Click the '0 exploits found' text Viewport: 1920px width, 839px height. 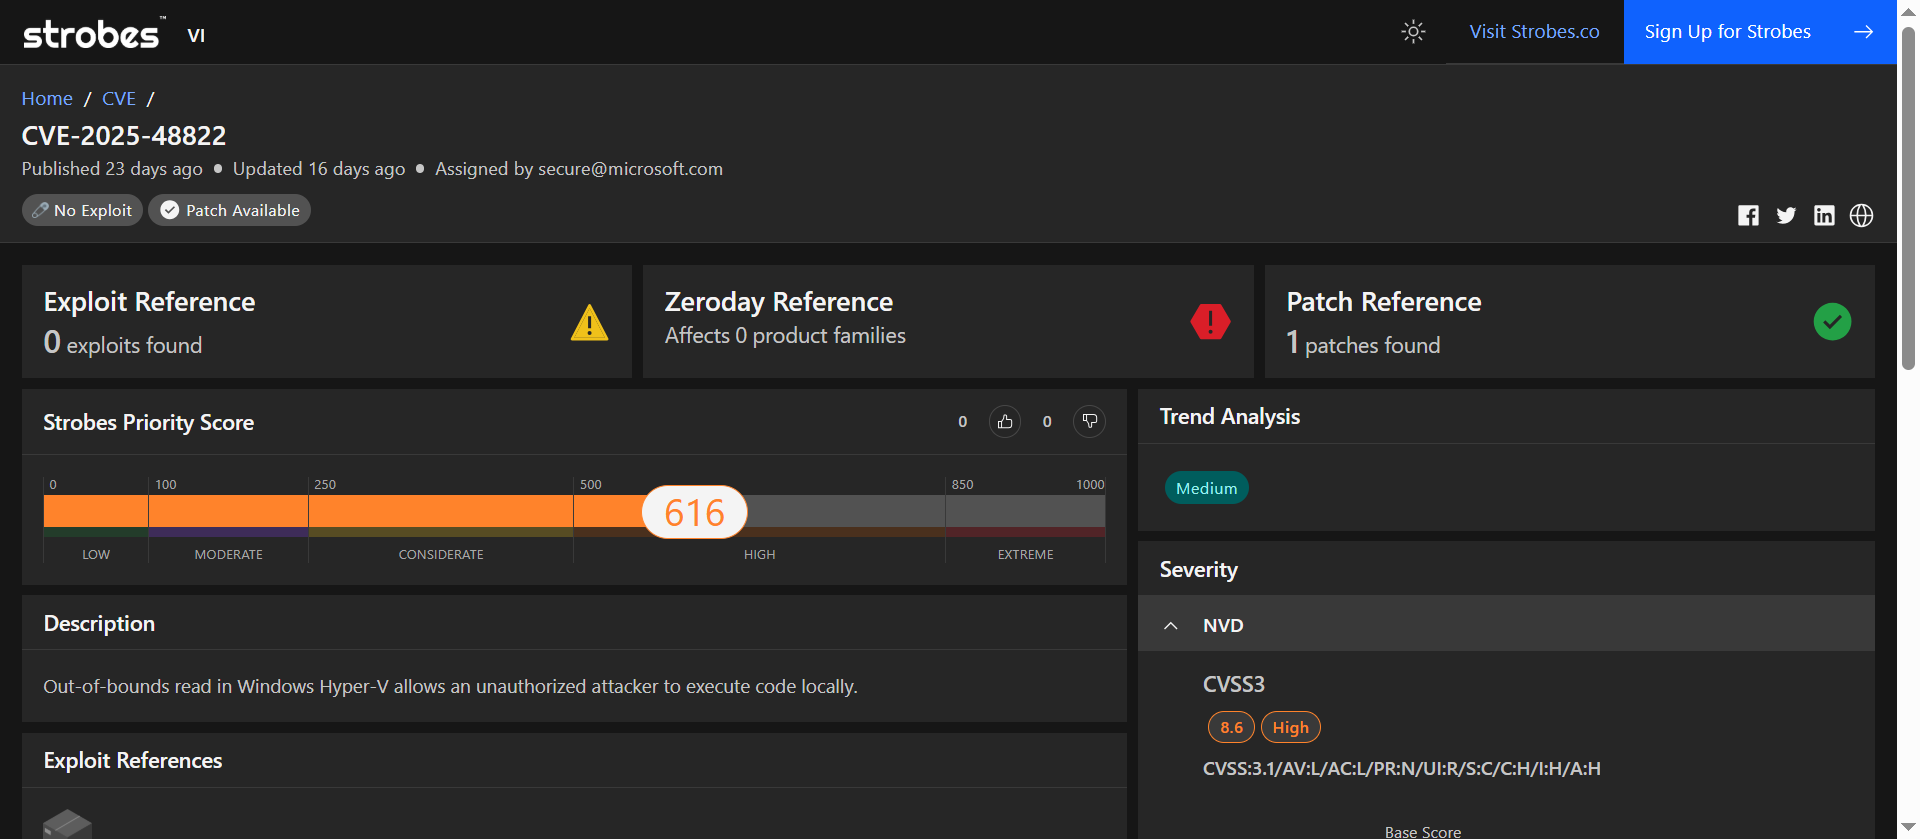tap(122, 343)
